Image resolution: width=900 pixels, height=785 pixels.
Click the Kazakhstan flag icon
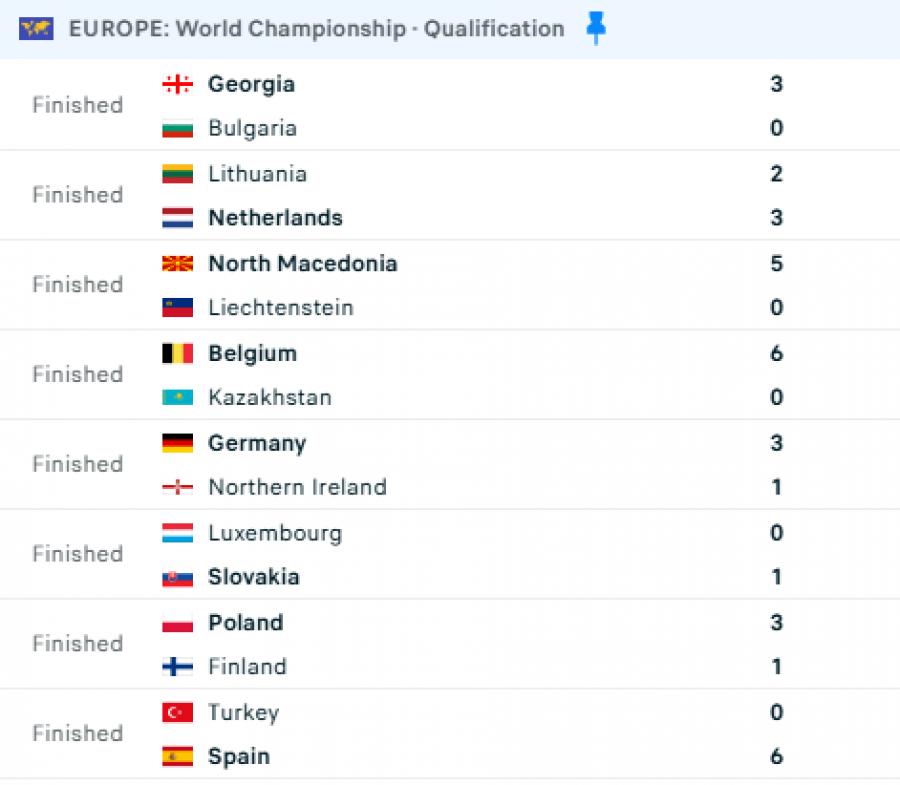(177, 397)
